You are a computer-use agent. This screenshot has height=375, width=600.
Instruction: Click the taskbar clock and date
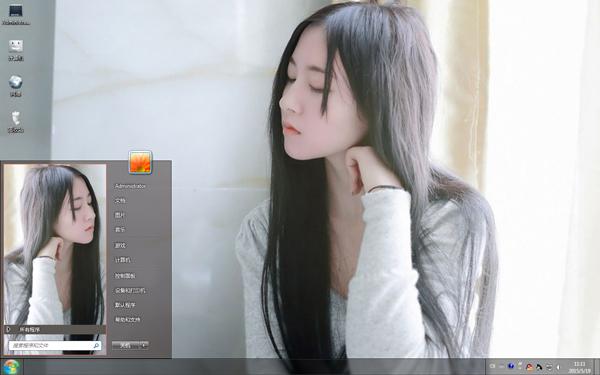point(580,367)
